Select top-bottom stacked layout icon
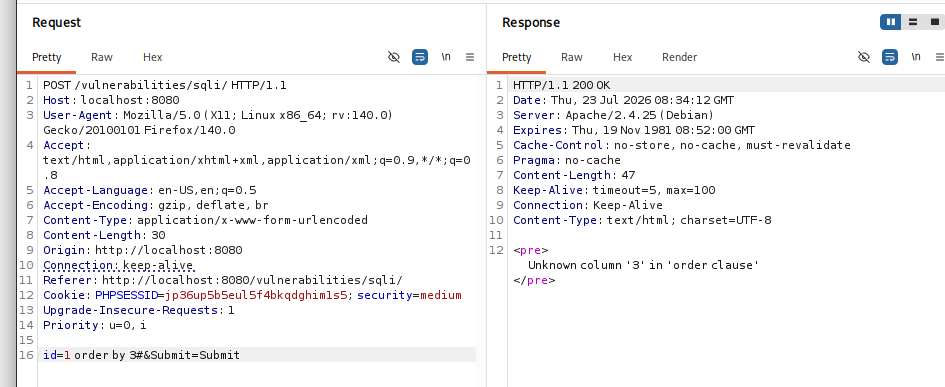The image size is (945, 387). point(912,22)
